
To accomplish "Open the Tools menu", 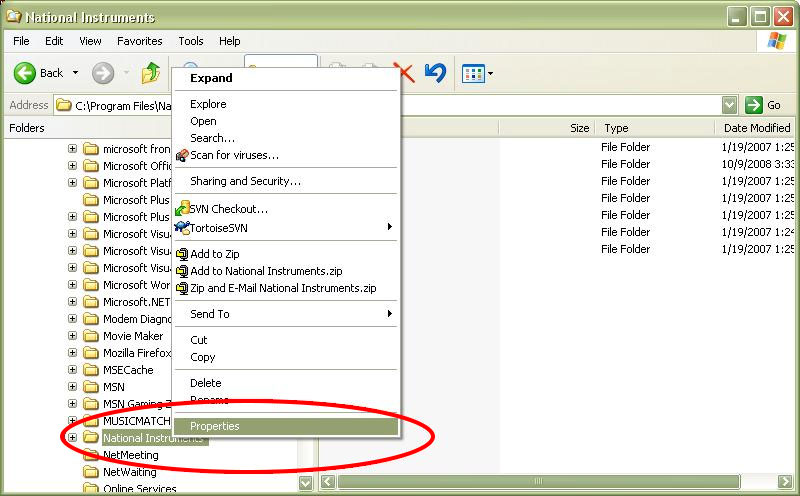I will (191, 41).
